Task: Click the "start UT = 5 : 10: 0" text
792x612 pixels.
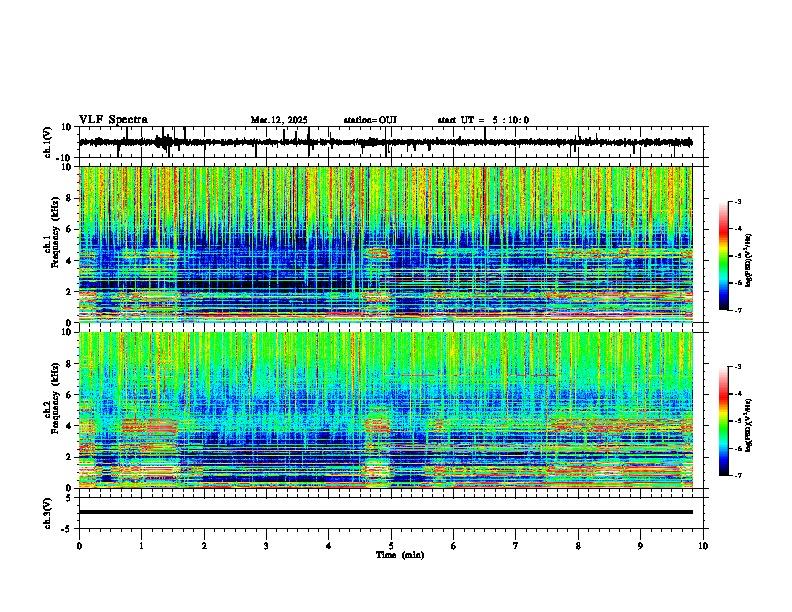Action: pyautogui.click(x=483, y=120)
